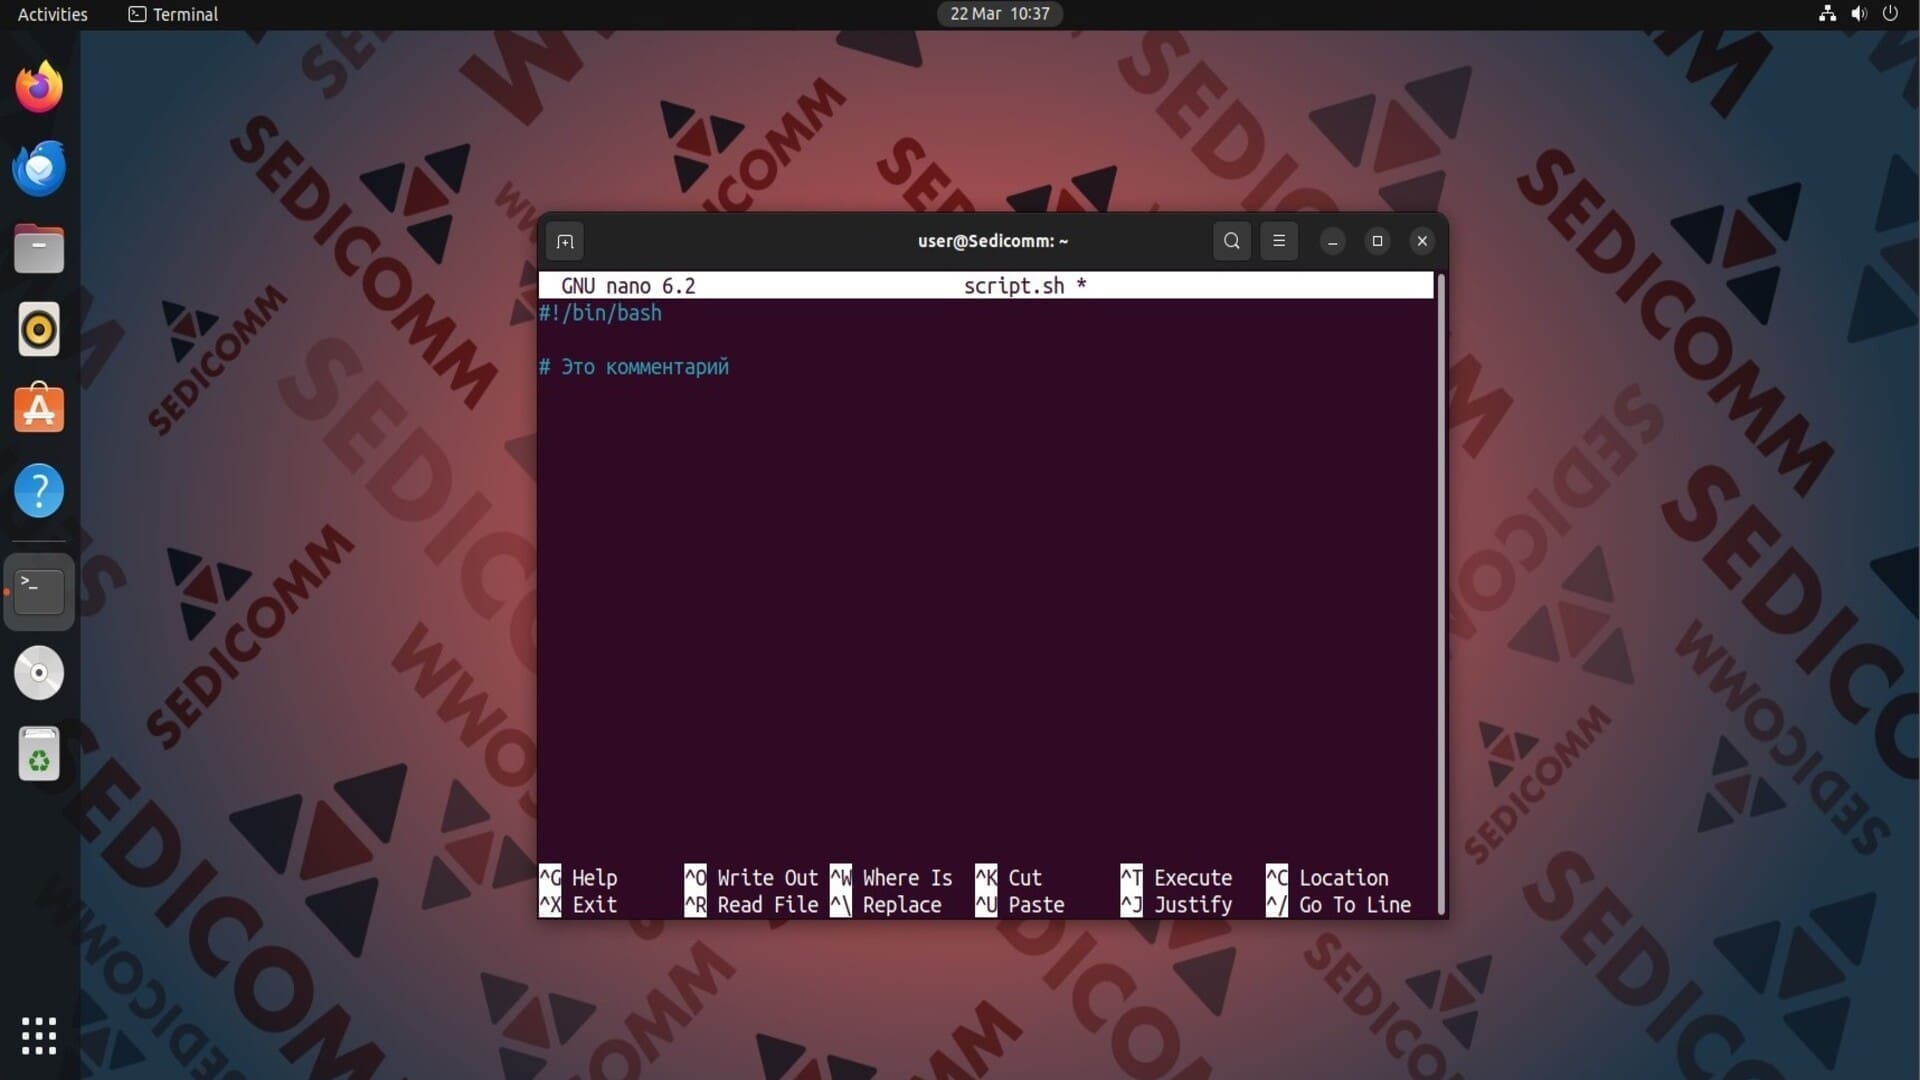Launch Firefox from the dock
Viewport: 1920px width, 1080px height.
pyautogui.click(x=39, y=87)
